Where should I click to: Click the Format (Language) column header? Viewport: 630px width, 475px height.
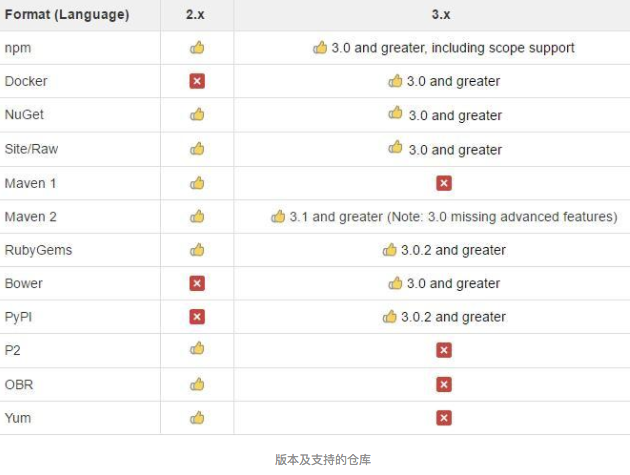[x=67, y=15]
